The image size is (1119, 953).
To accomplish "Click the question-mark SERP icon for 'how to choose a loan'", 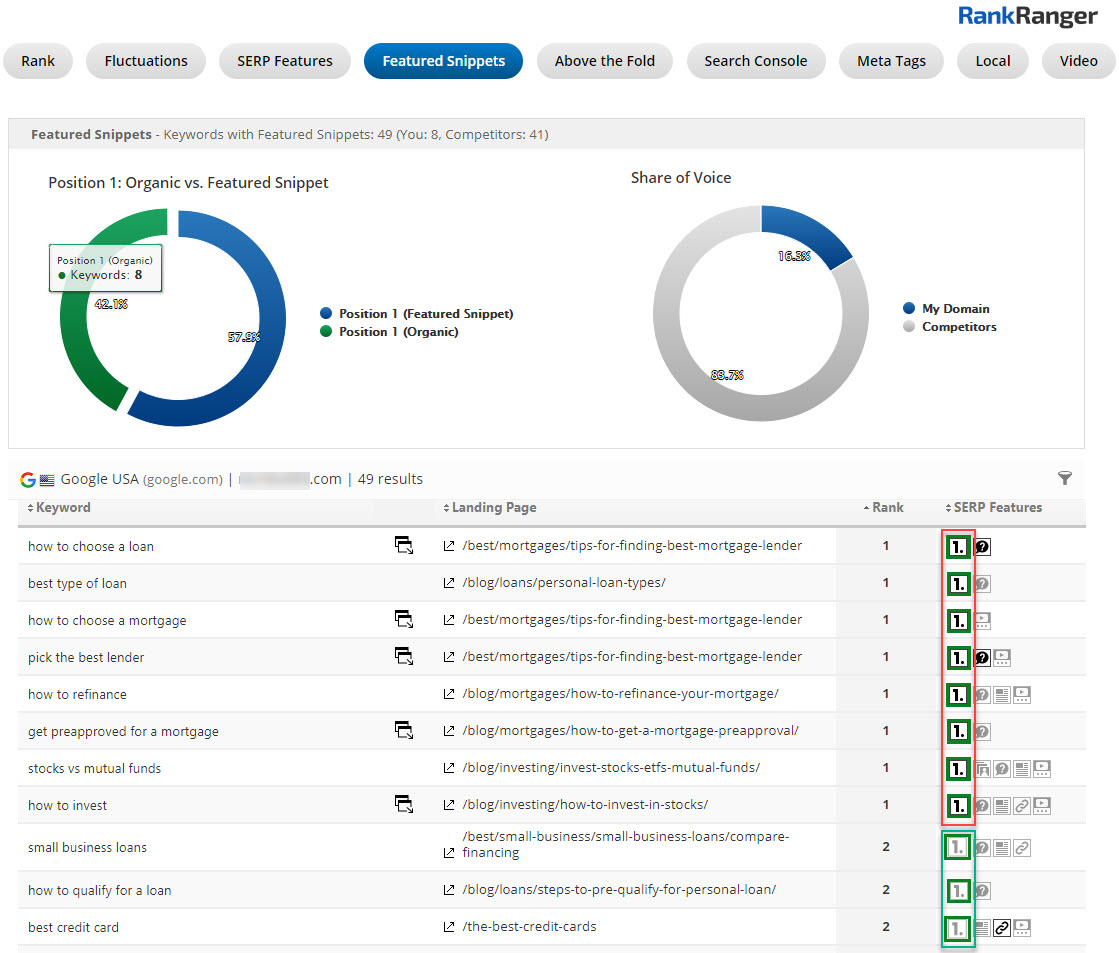I will click(x=982, y=546).
